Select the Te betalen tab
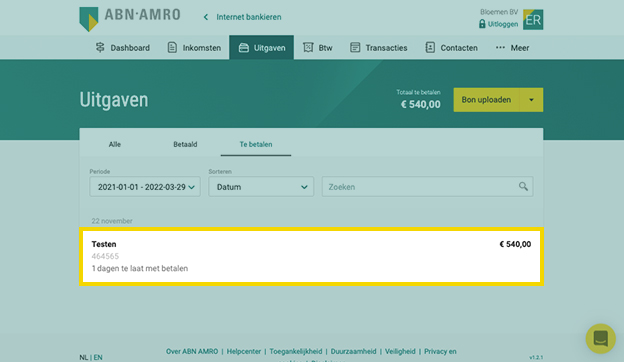 point(256,144)
